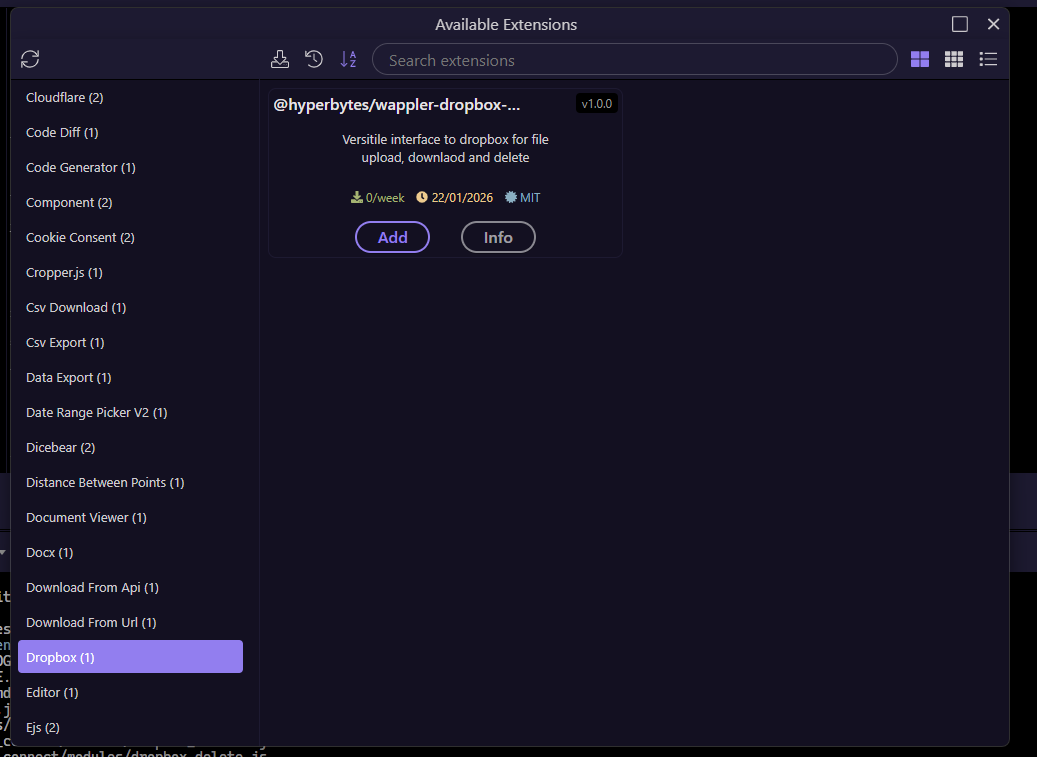Select the Cloudflare (2) category
The width and height of the screenshot is (1037, 757).
[x=64, y=98]
